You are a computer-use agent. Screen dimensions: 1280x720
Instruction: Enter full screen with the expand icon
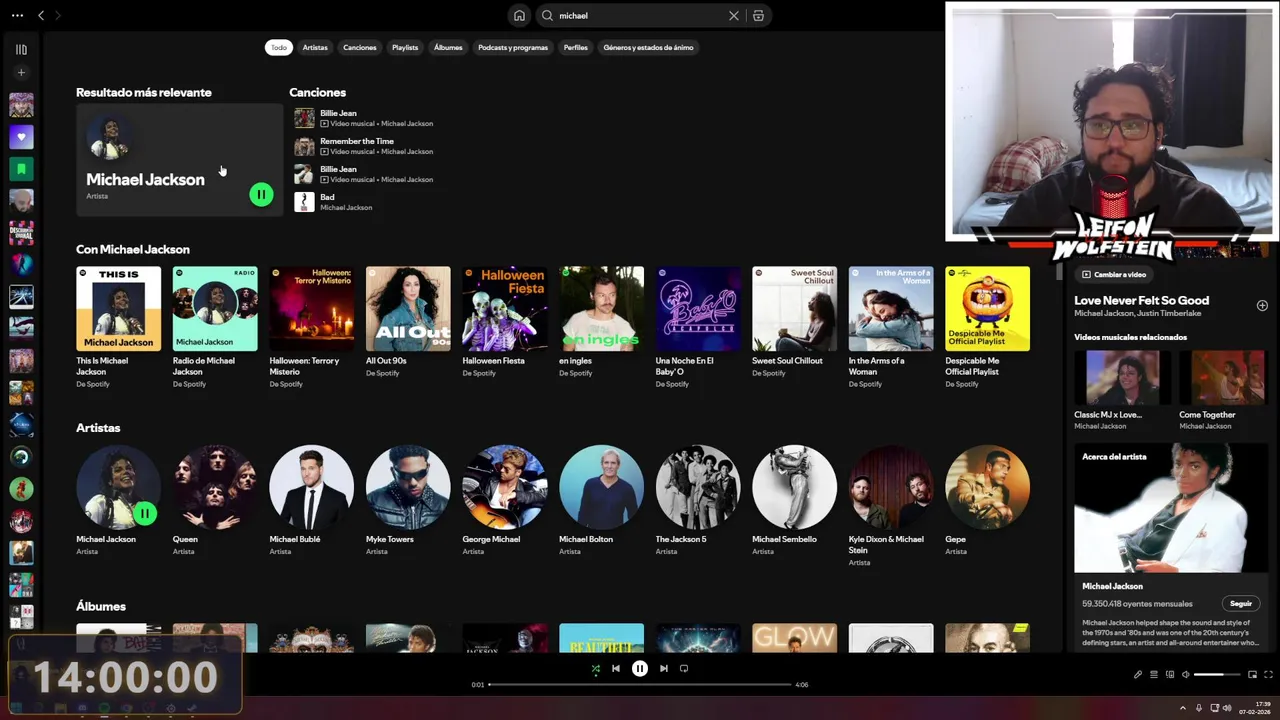click(x=1269, y=675)
